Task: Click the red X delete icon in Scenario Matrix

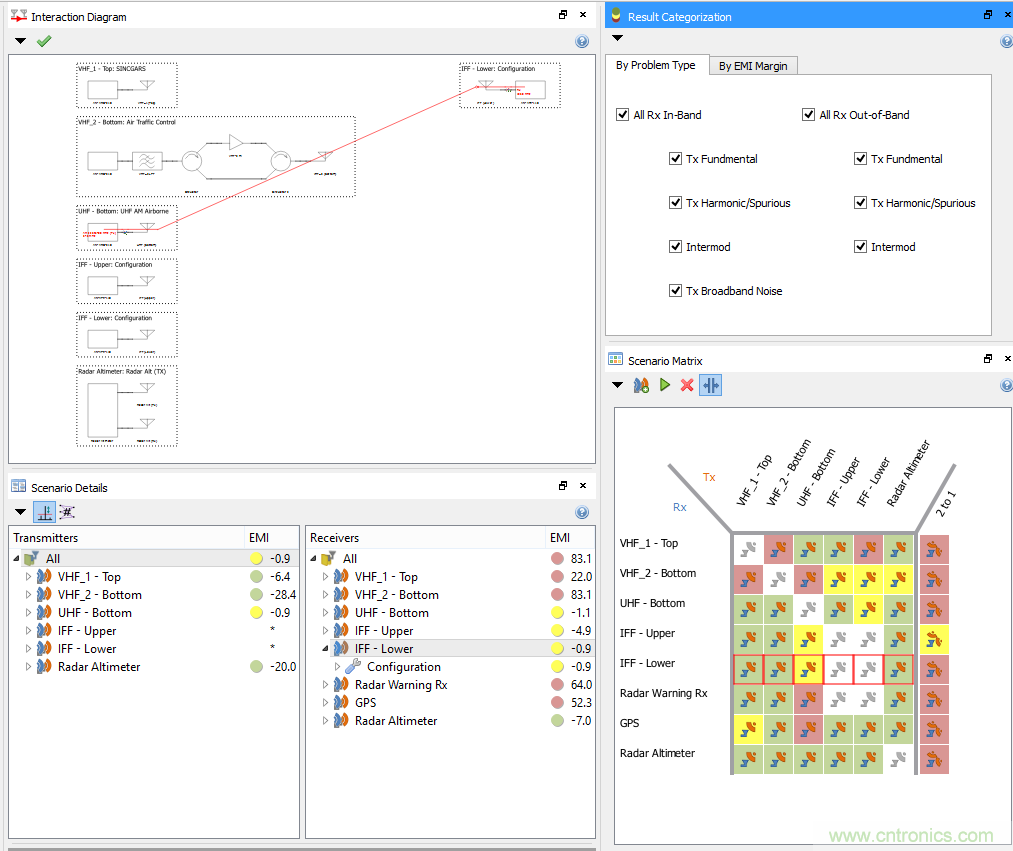Action: 687,385
